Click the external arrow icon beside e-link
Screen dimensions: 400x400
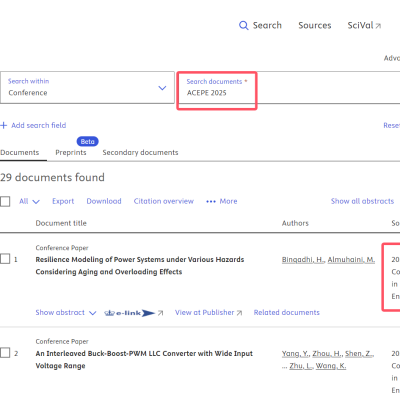pyautogui.click(x=160, y=313)
